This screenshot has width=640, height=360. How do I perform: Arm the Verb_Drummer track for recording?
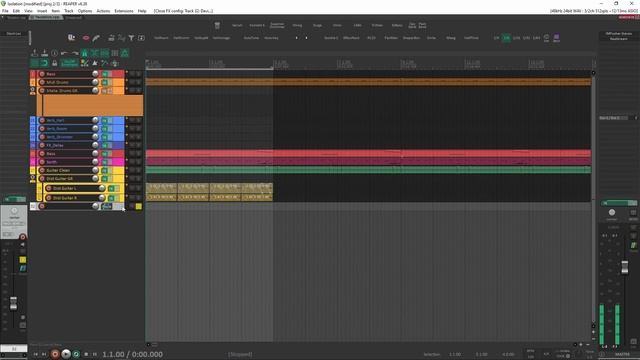[x=42, y=137]
